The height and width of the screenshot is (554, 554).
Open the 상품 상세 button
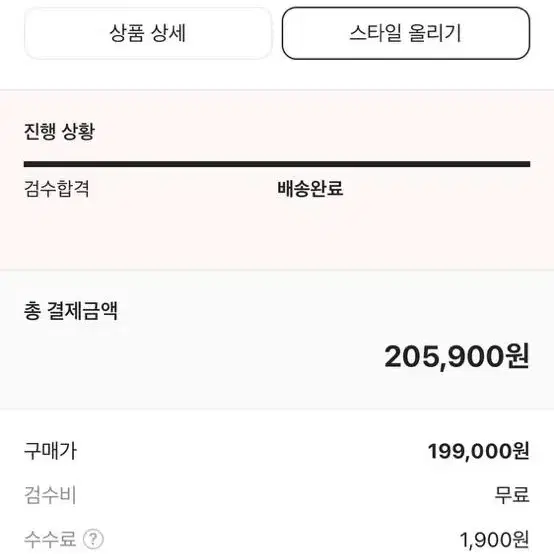point(148,33)
